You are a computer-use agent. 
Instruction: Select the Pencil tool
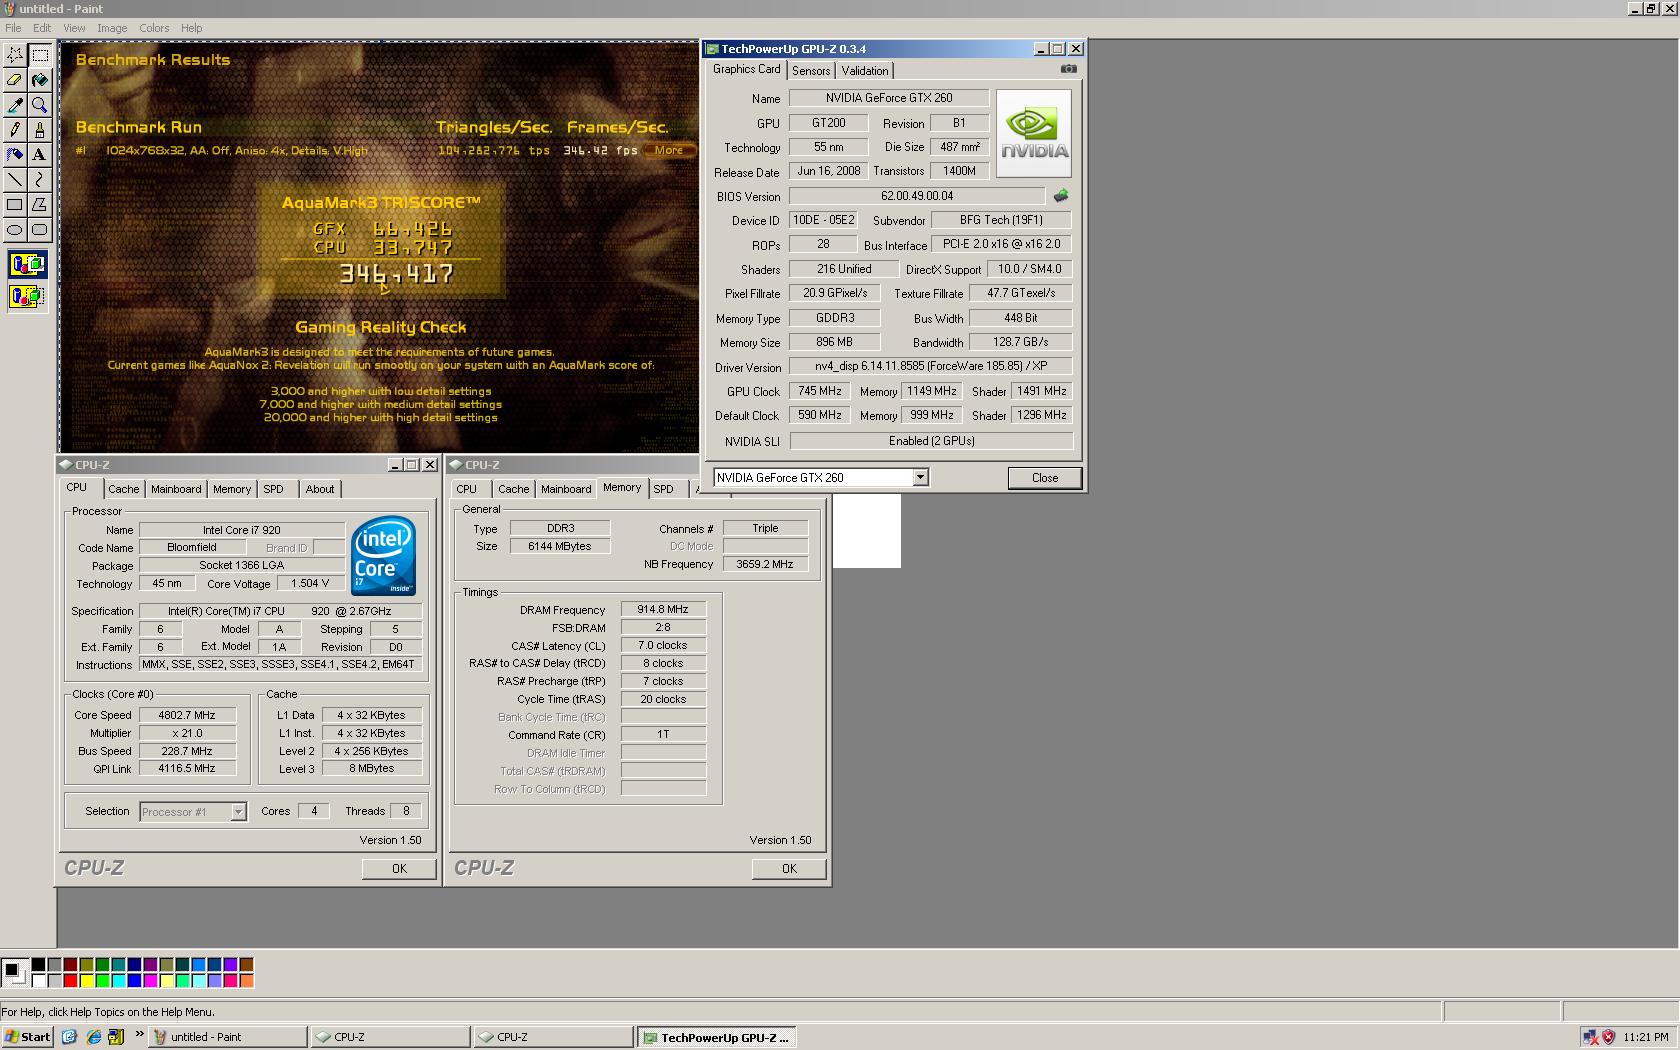pos(15,129)
